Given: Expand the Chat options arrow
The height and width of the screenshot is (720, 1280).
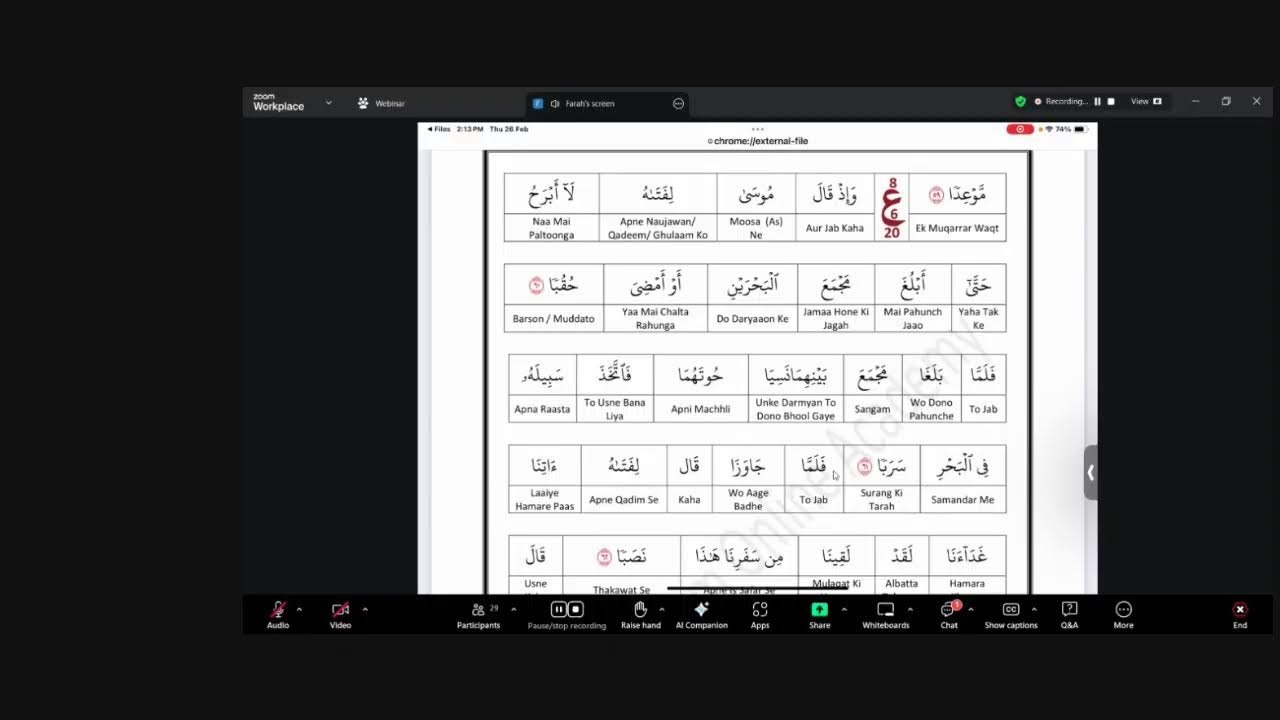Looking at the screenshot, I should (x=970, y=609).
